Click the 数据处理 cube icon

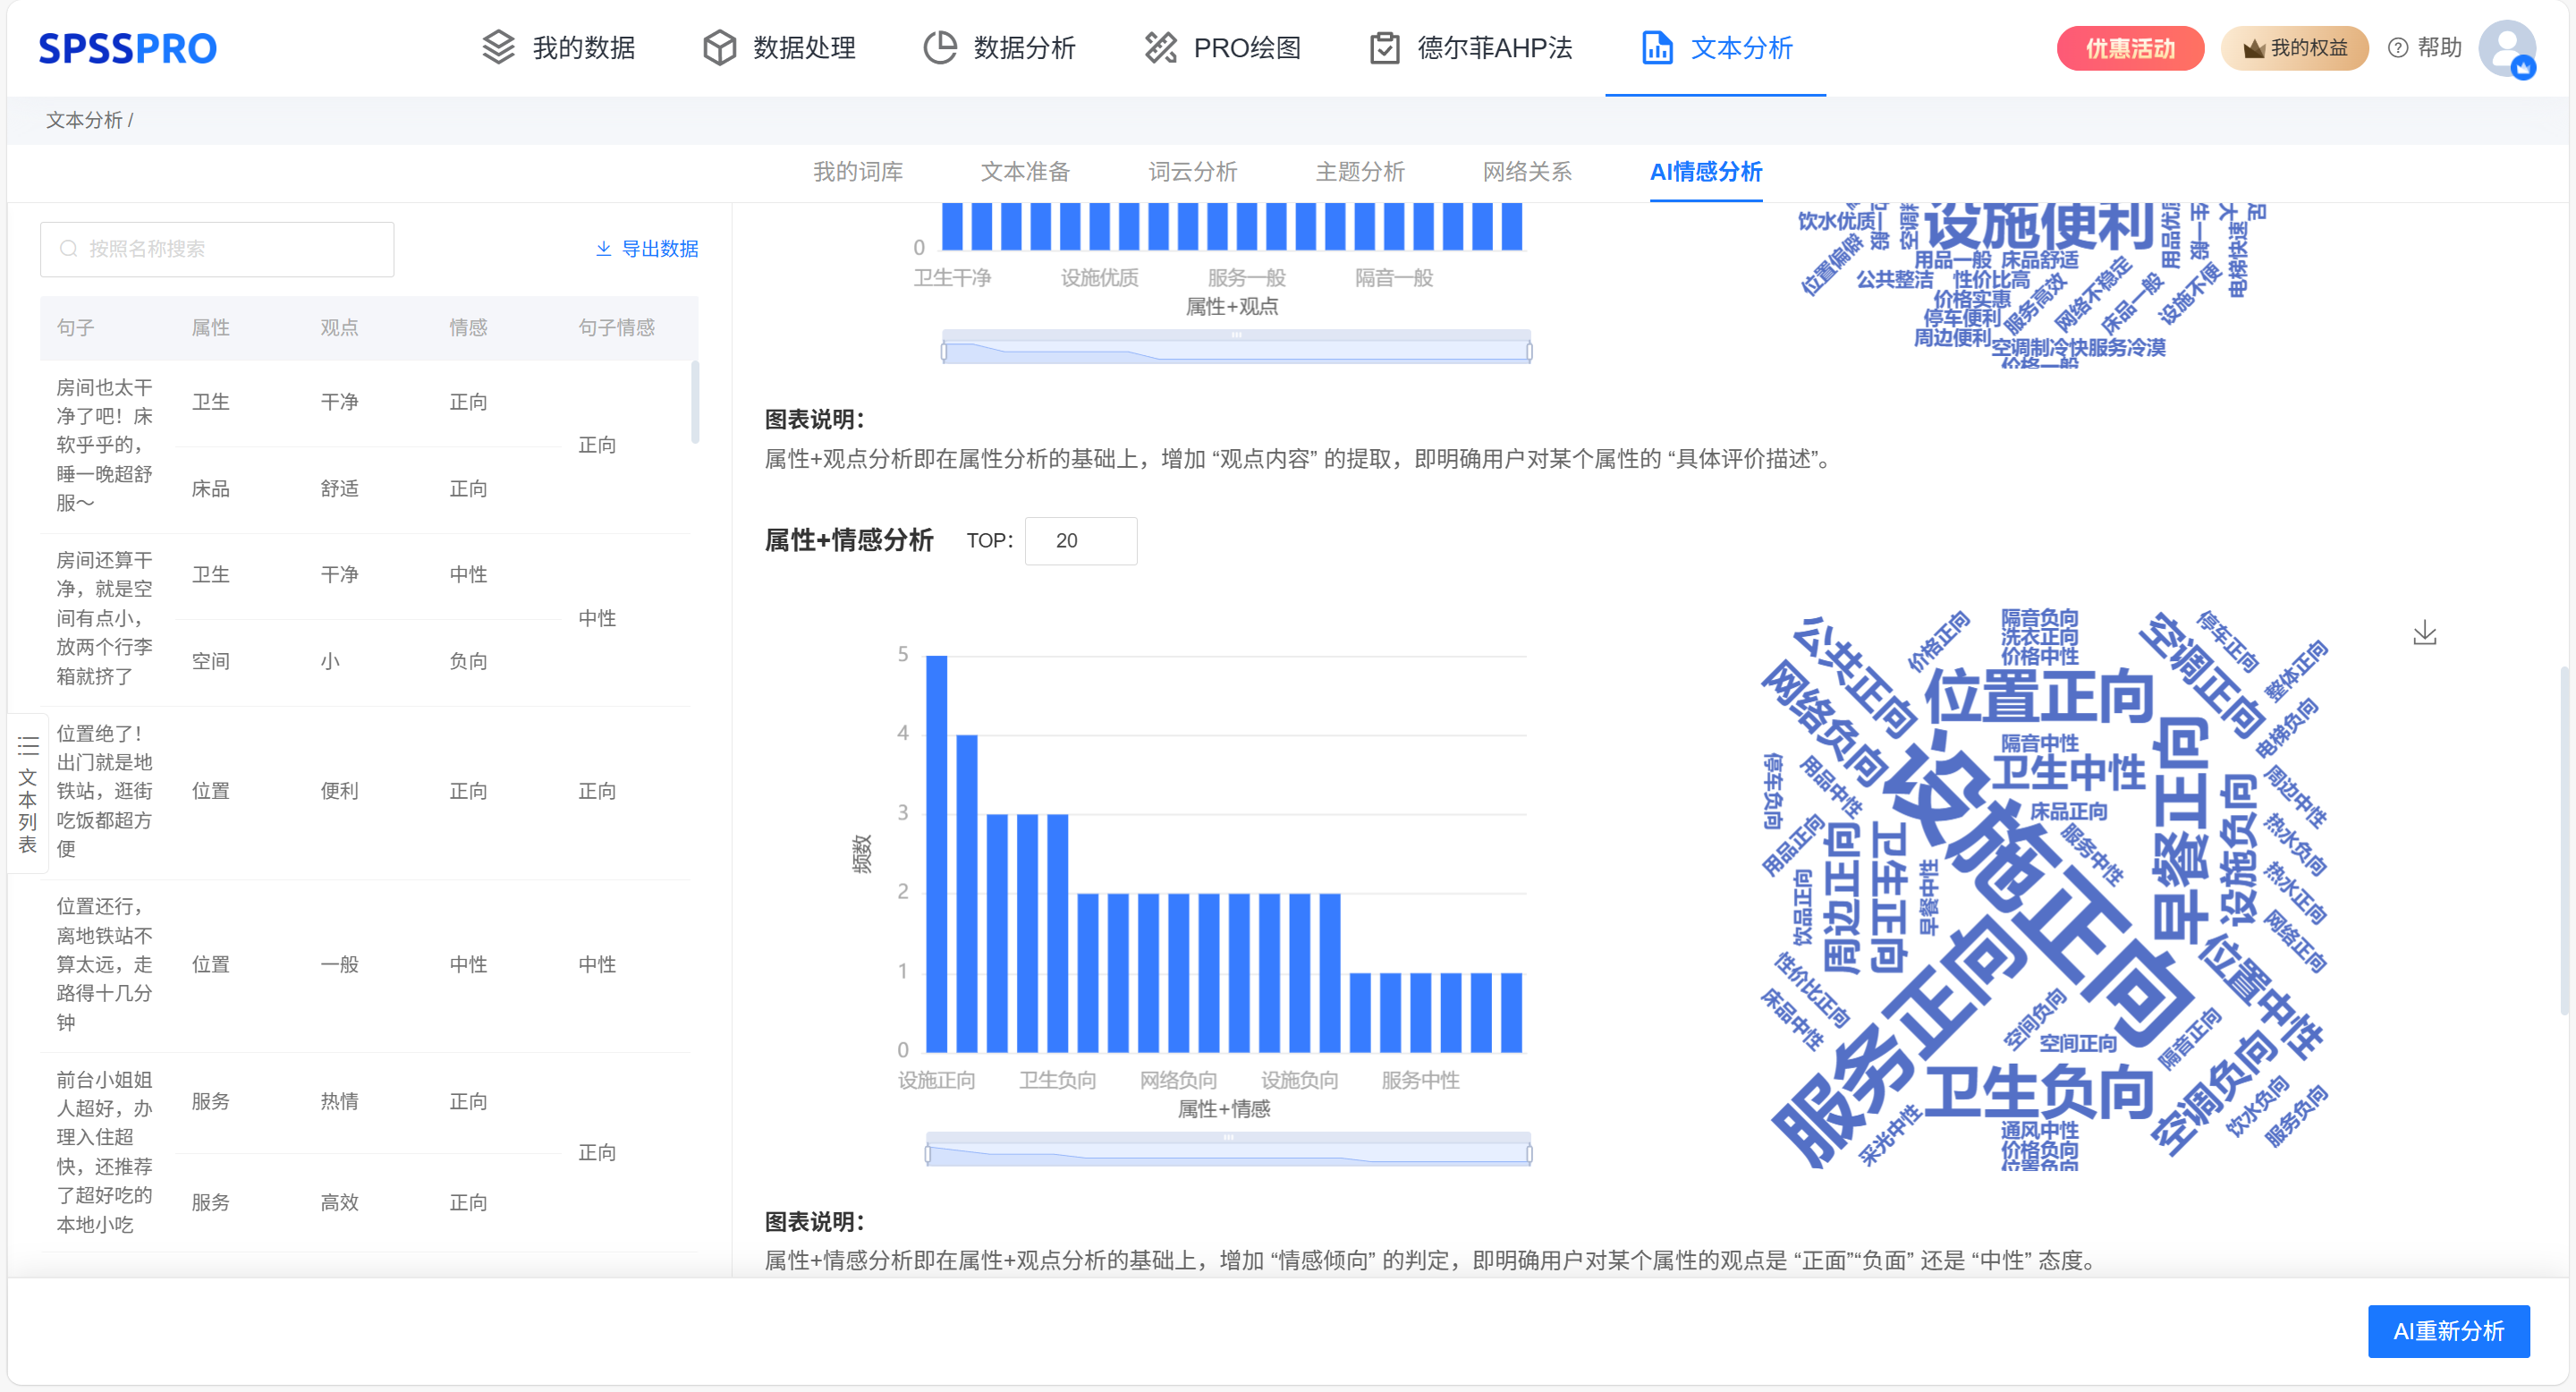[719, 47]
